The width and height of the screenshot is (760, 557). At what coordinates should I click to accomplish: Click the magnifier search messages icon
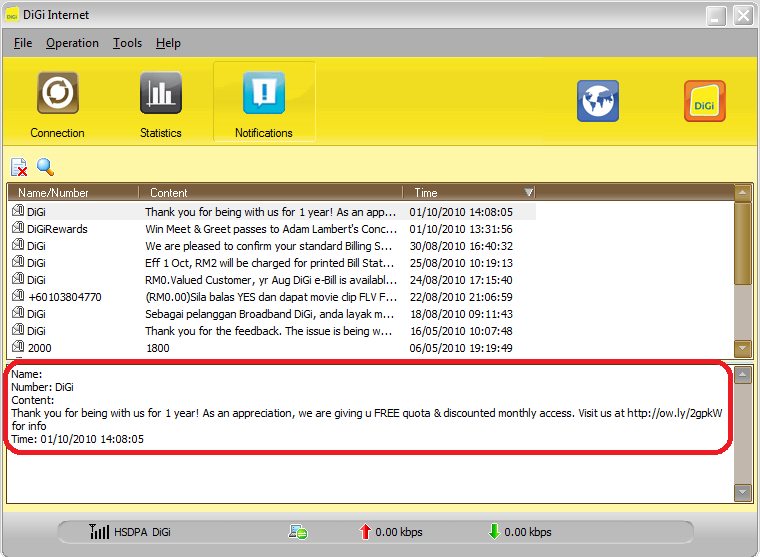[x=45, y=167]
